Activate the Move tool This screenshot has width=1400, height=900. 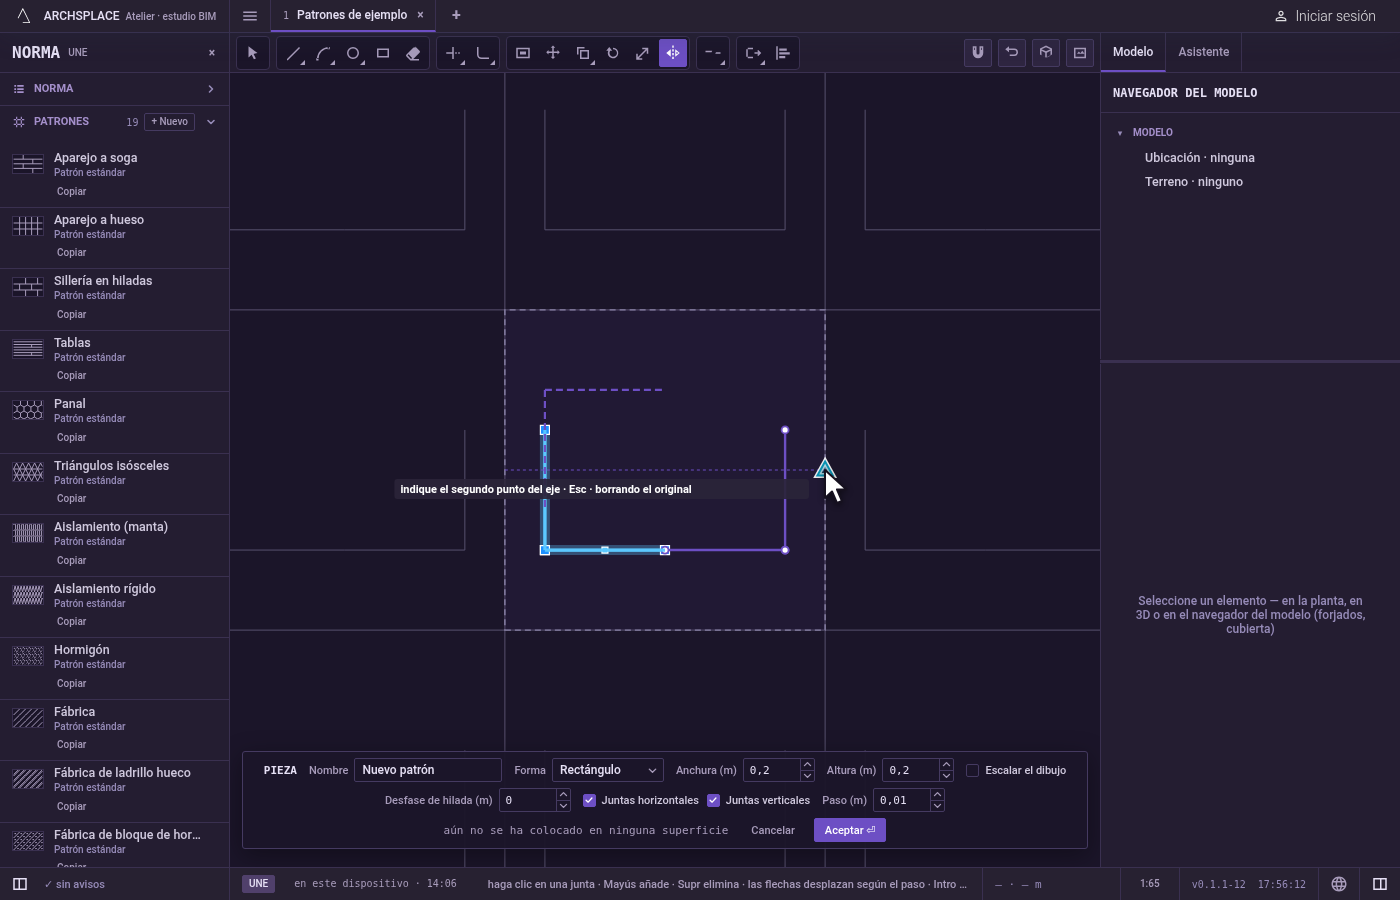click(553, 53)
